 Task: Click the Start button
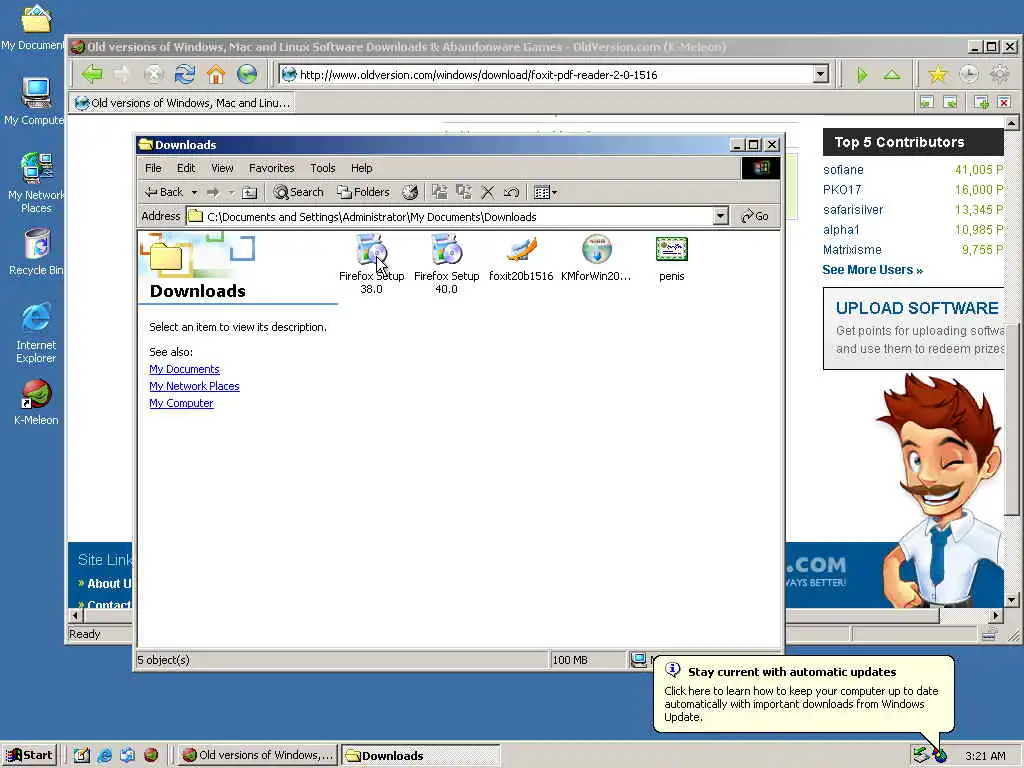[29, 755]
